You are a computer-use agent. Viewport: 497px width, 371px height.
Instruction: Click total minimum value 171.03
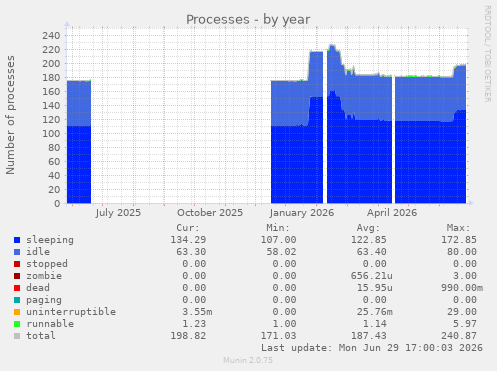pyautogui.click(x=278, y=336)
